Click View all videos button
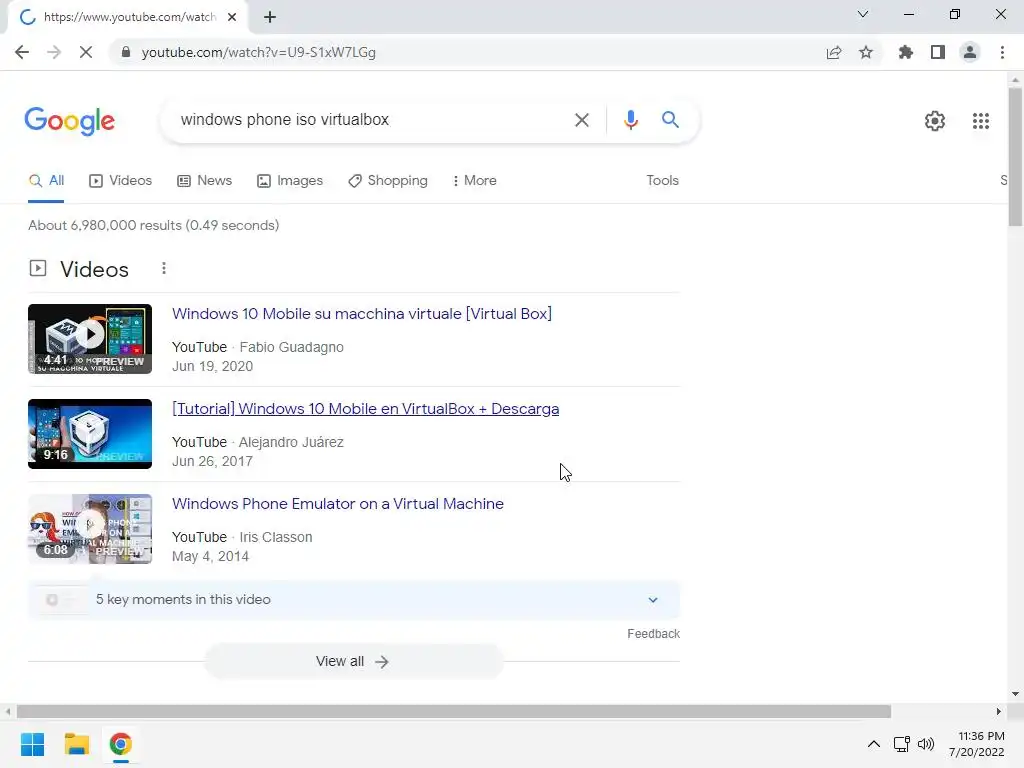 353,662
